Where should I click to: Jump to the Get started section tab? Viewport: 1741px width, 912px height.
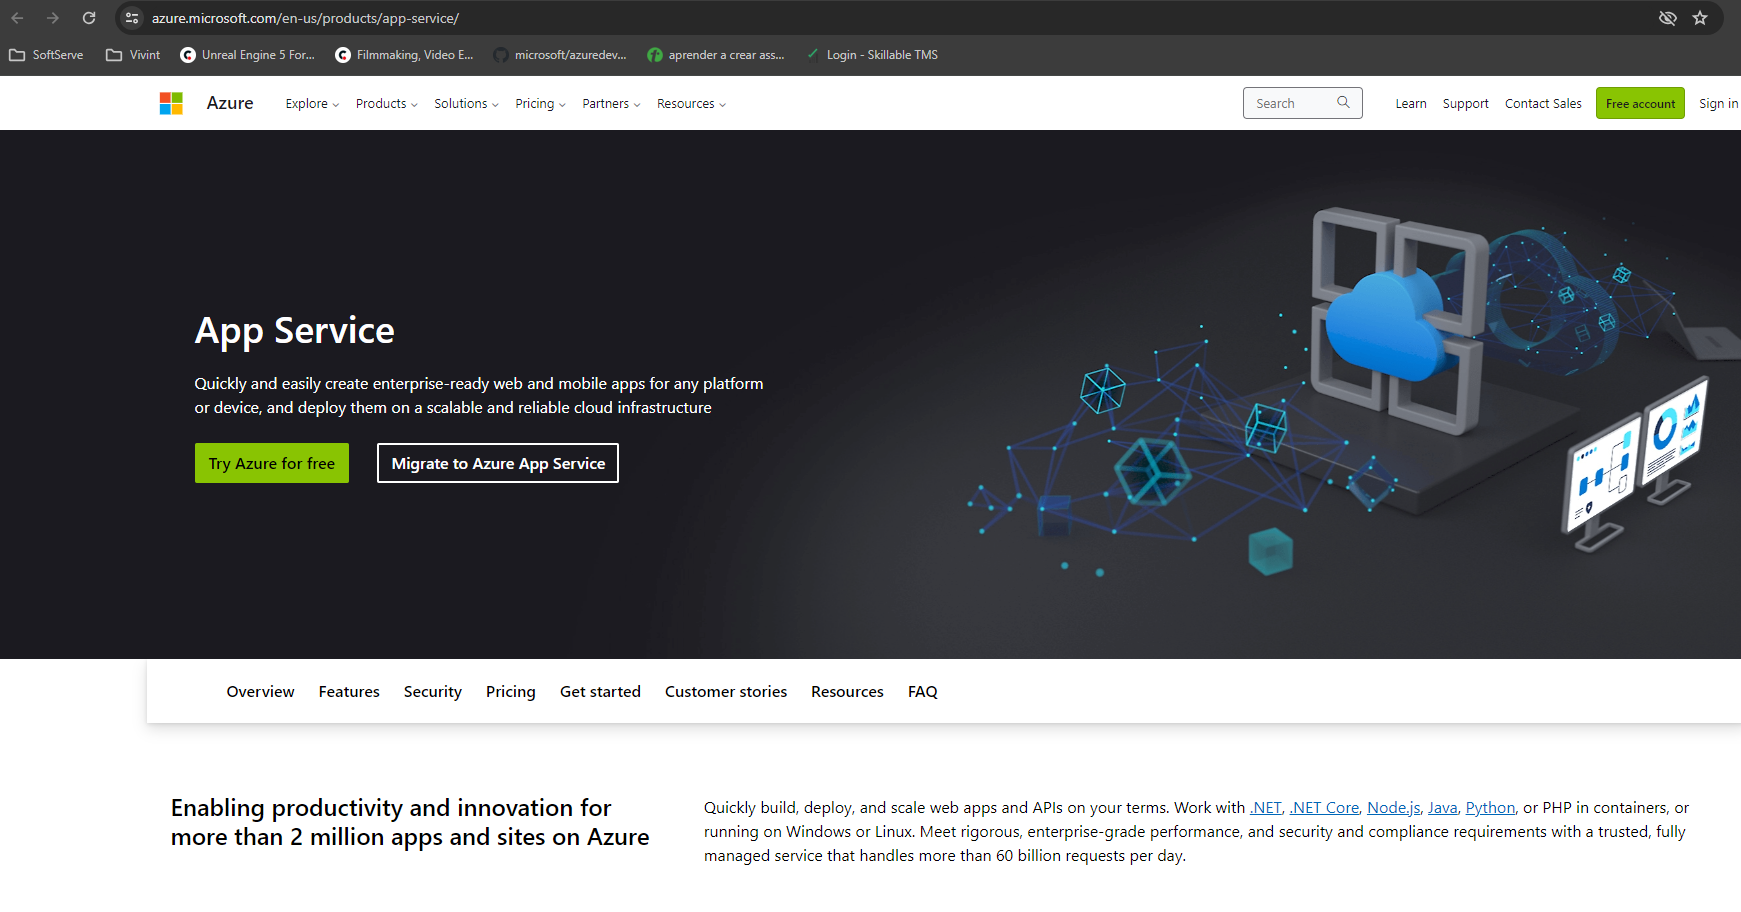pos(600,692)
